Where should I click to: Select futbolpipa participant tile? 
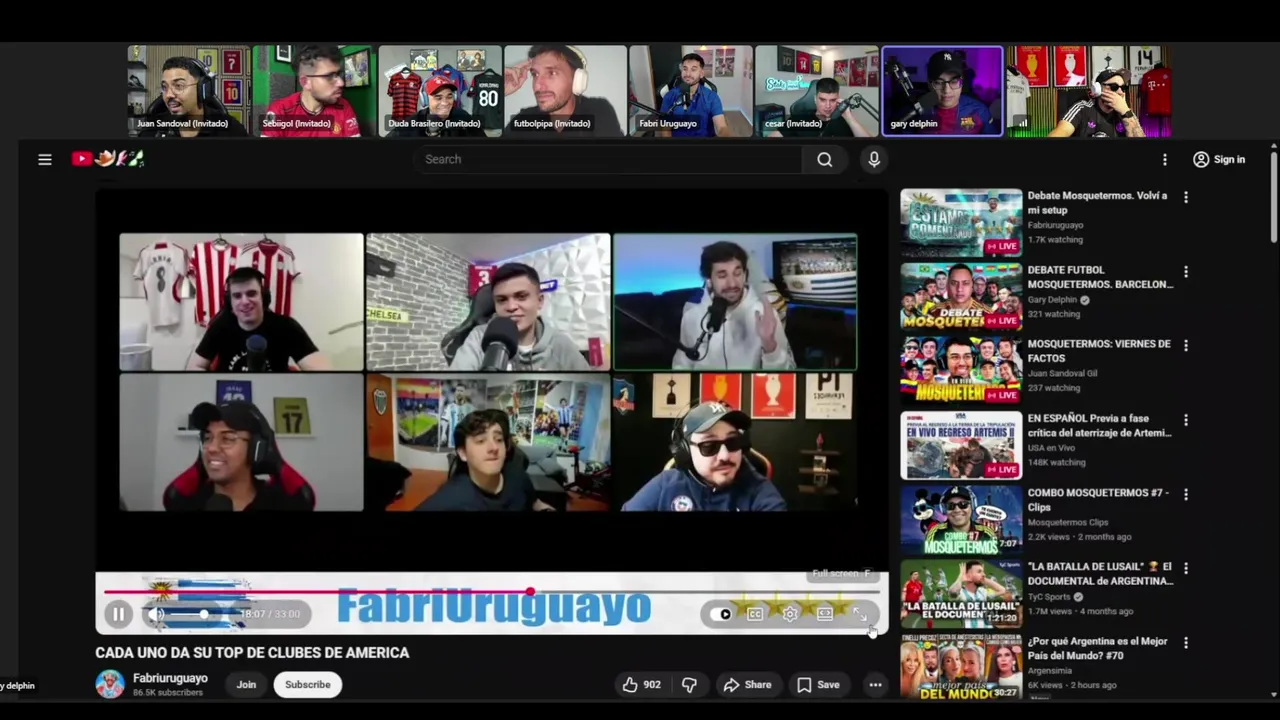566,90
